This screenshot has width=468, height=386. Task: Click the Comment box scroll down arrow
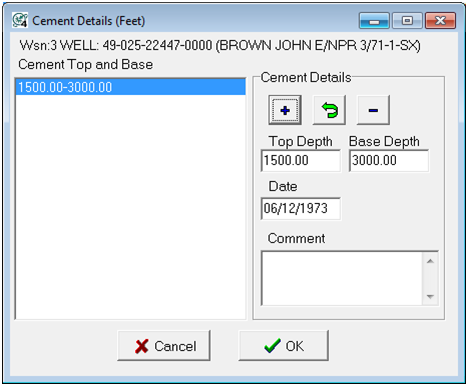pos(430,296)
